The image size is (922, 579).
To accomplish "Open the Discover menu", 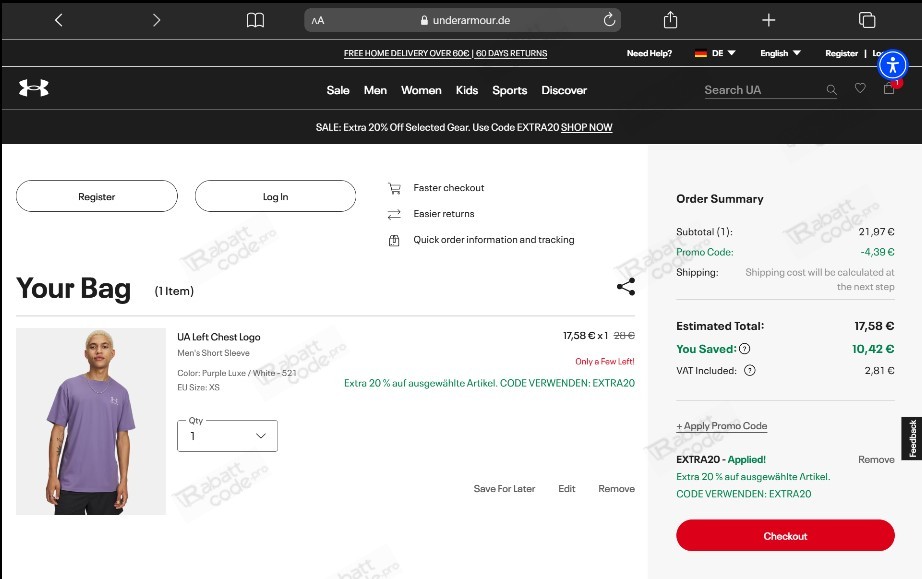I will (564, 90).
